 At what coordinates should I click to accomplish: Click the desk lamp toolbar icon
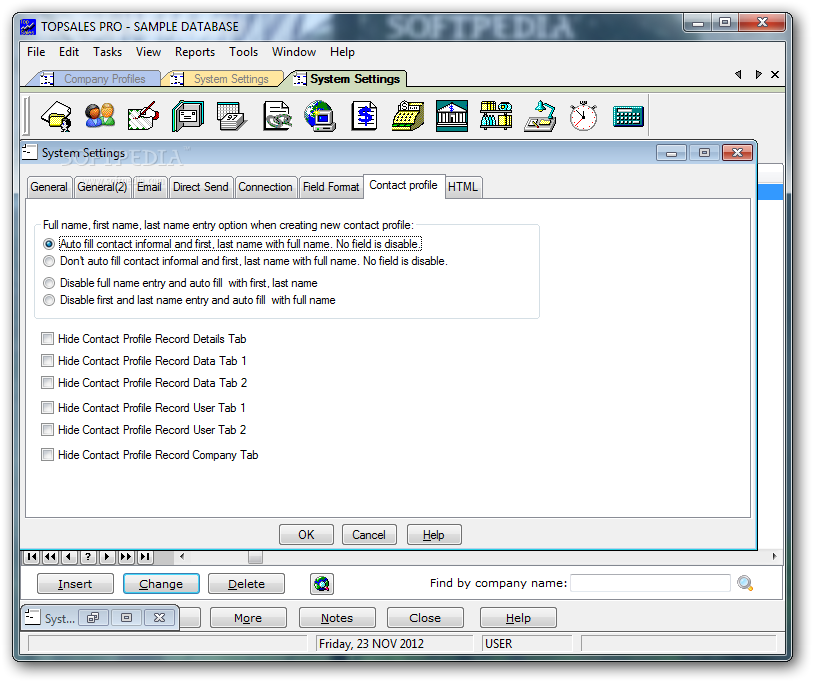click(540, 116)
